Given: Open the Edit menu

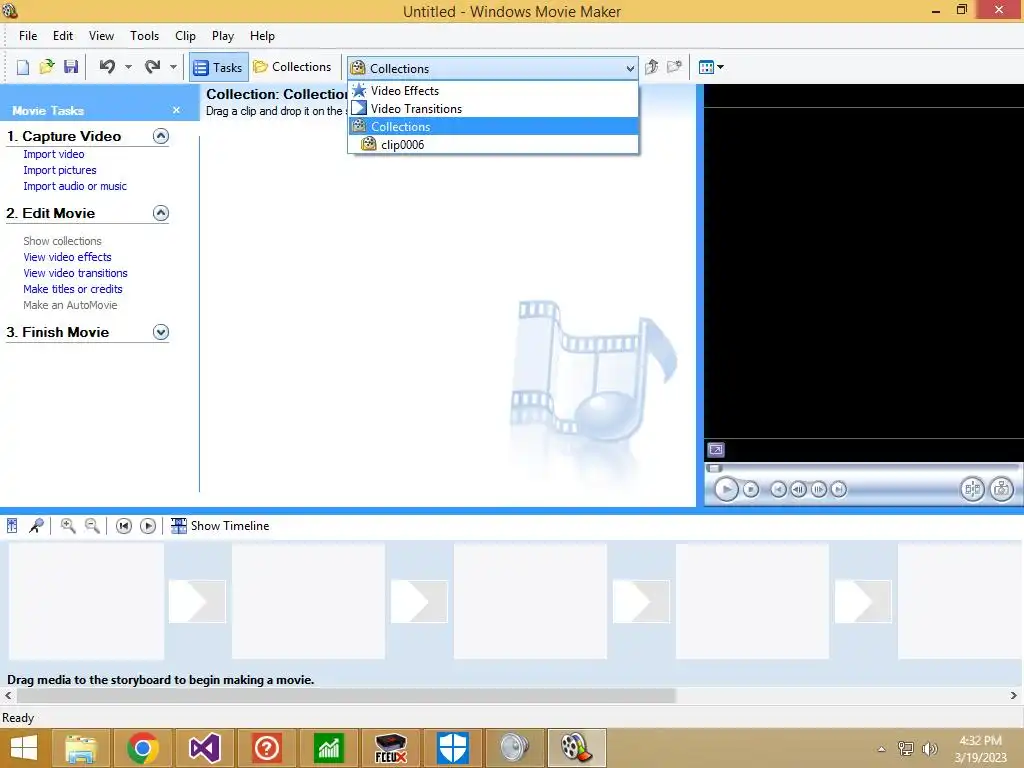Looking at the screenshot, I should tap(63, 36).
